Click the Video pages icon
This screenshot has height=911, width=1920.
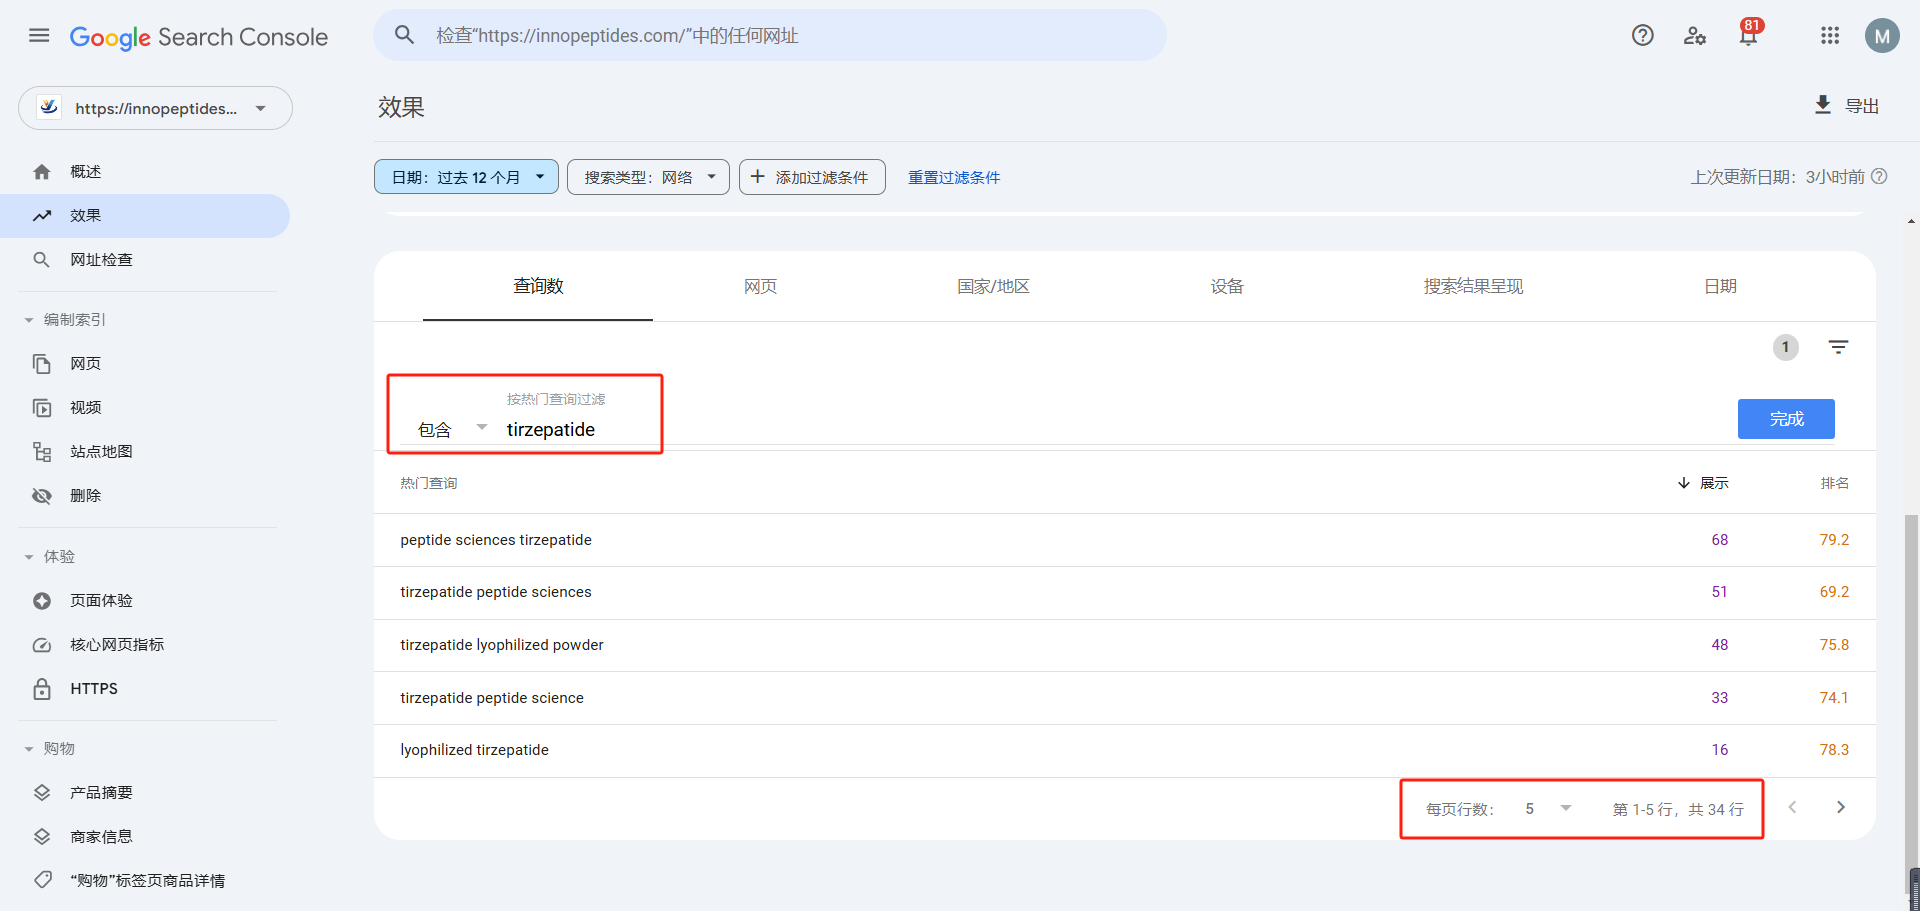click(42, 408)
